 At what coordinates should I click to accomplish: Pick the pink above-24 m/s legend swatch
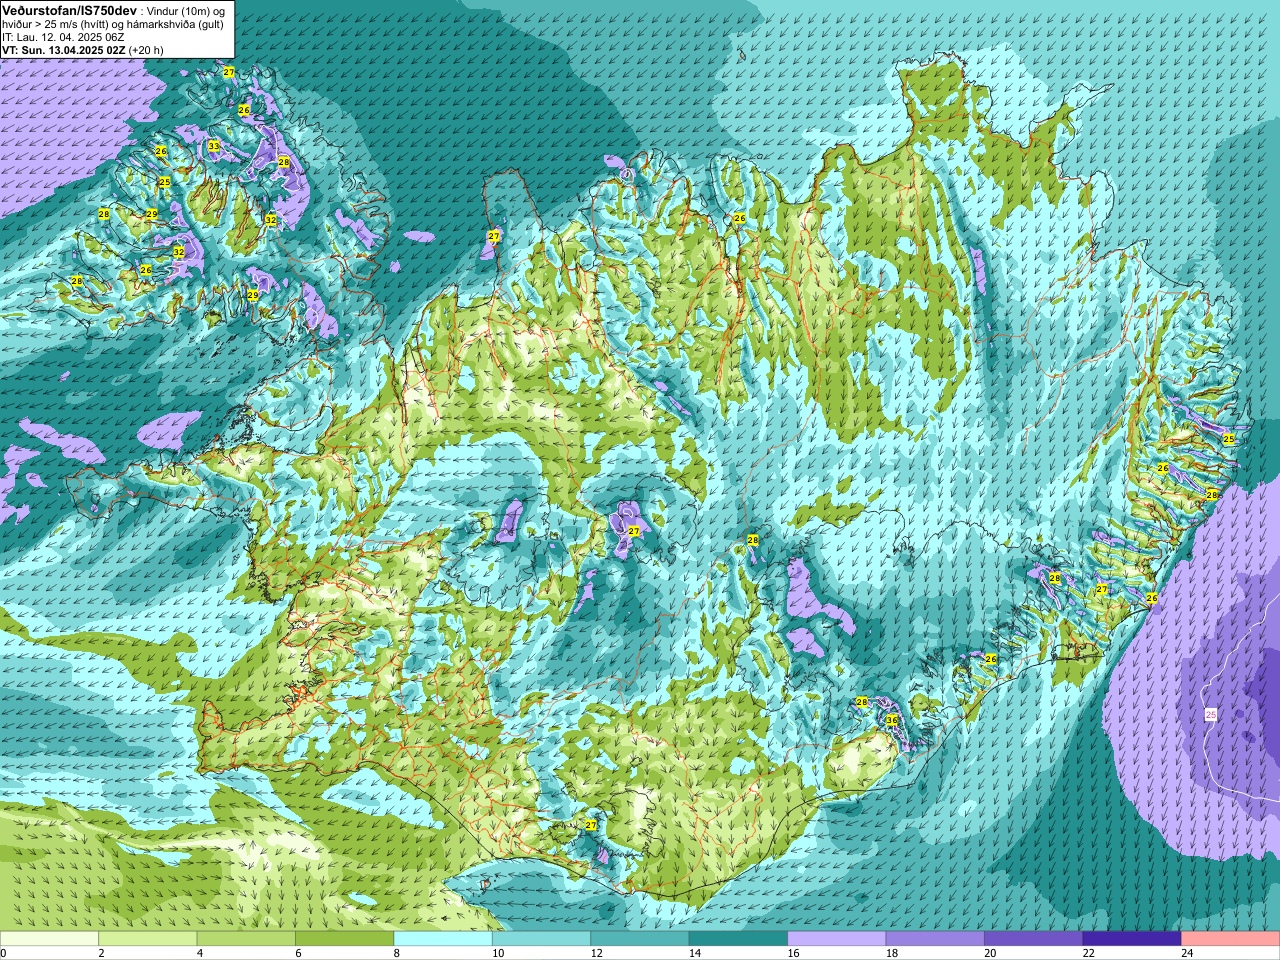coord(1230,938)
